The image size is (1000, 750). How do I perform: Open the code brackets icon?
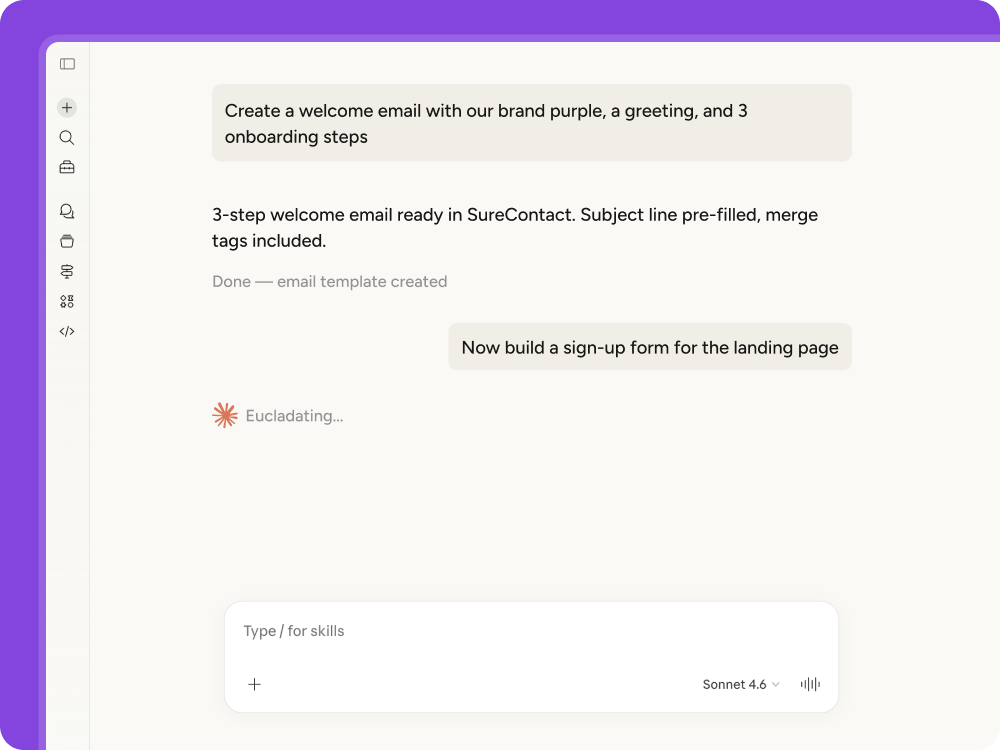click(x=67, y=331)
